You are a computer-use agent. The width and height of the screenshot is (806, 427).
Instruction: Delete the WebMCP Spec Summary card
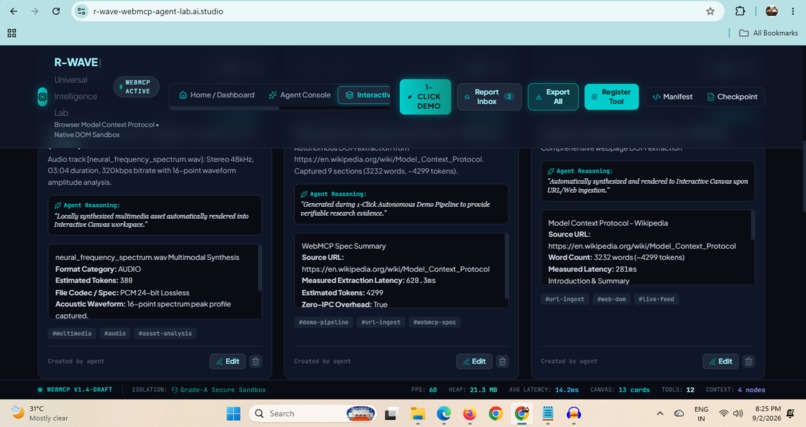(502, 361)
